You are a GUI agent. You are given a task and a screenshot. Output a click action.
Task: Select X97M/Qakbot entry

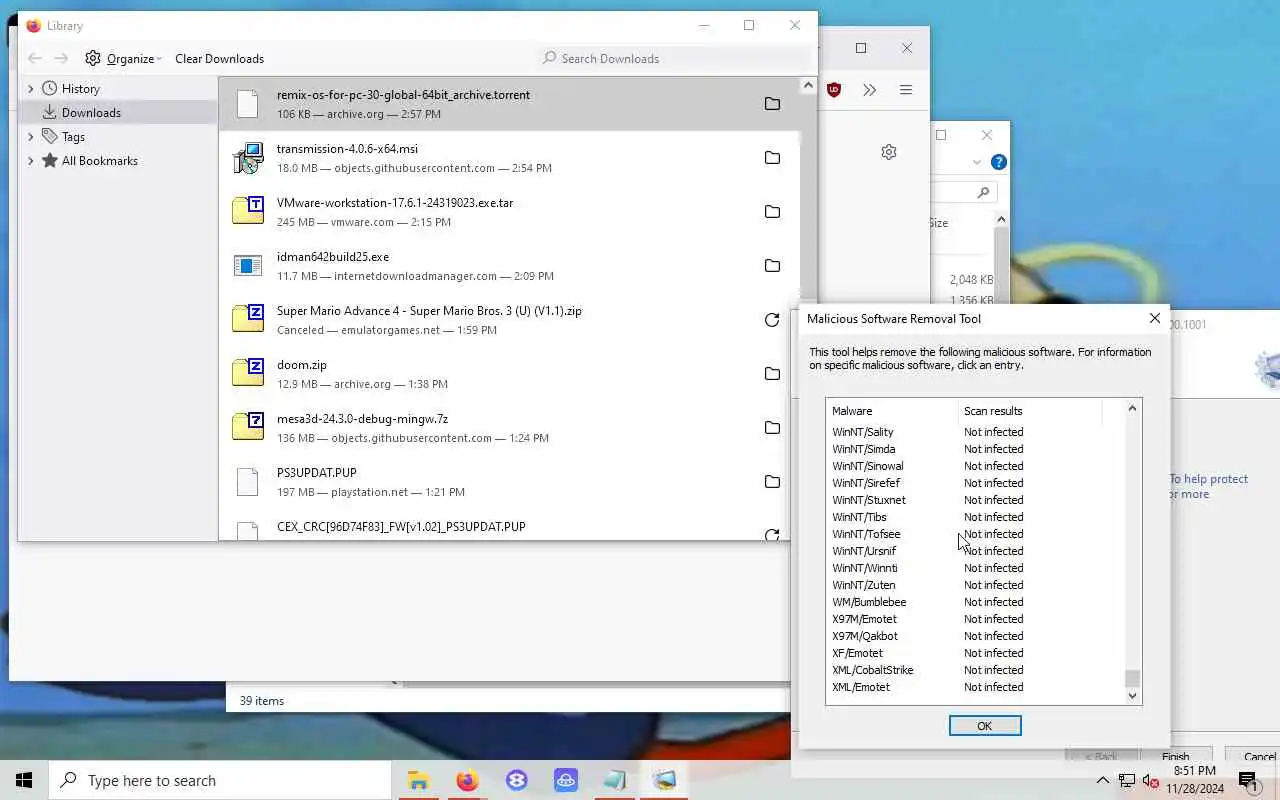865,636
